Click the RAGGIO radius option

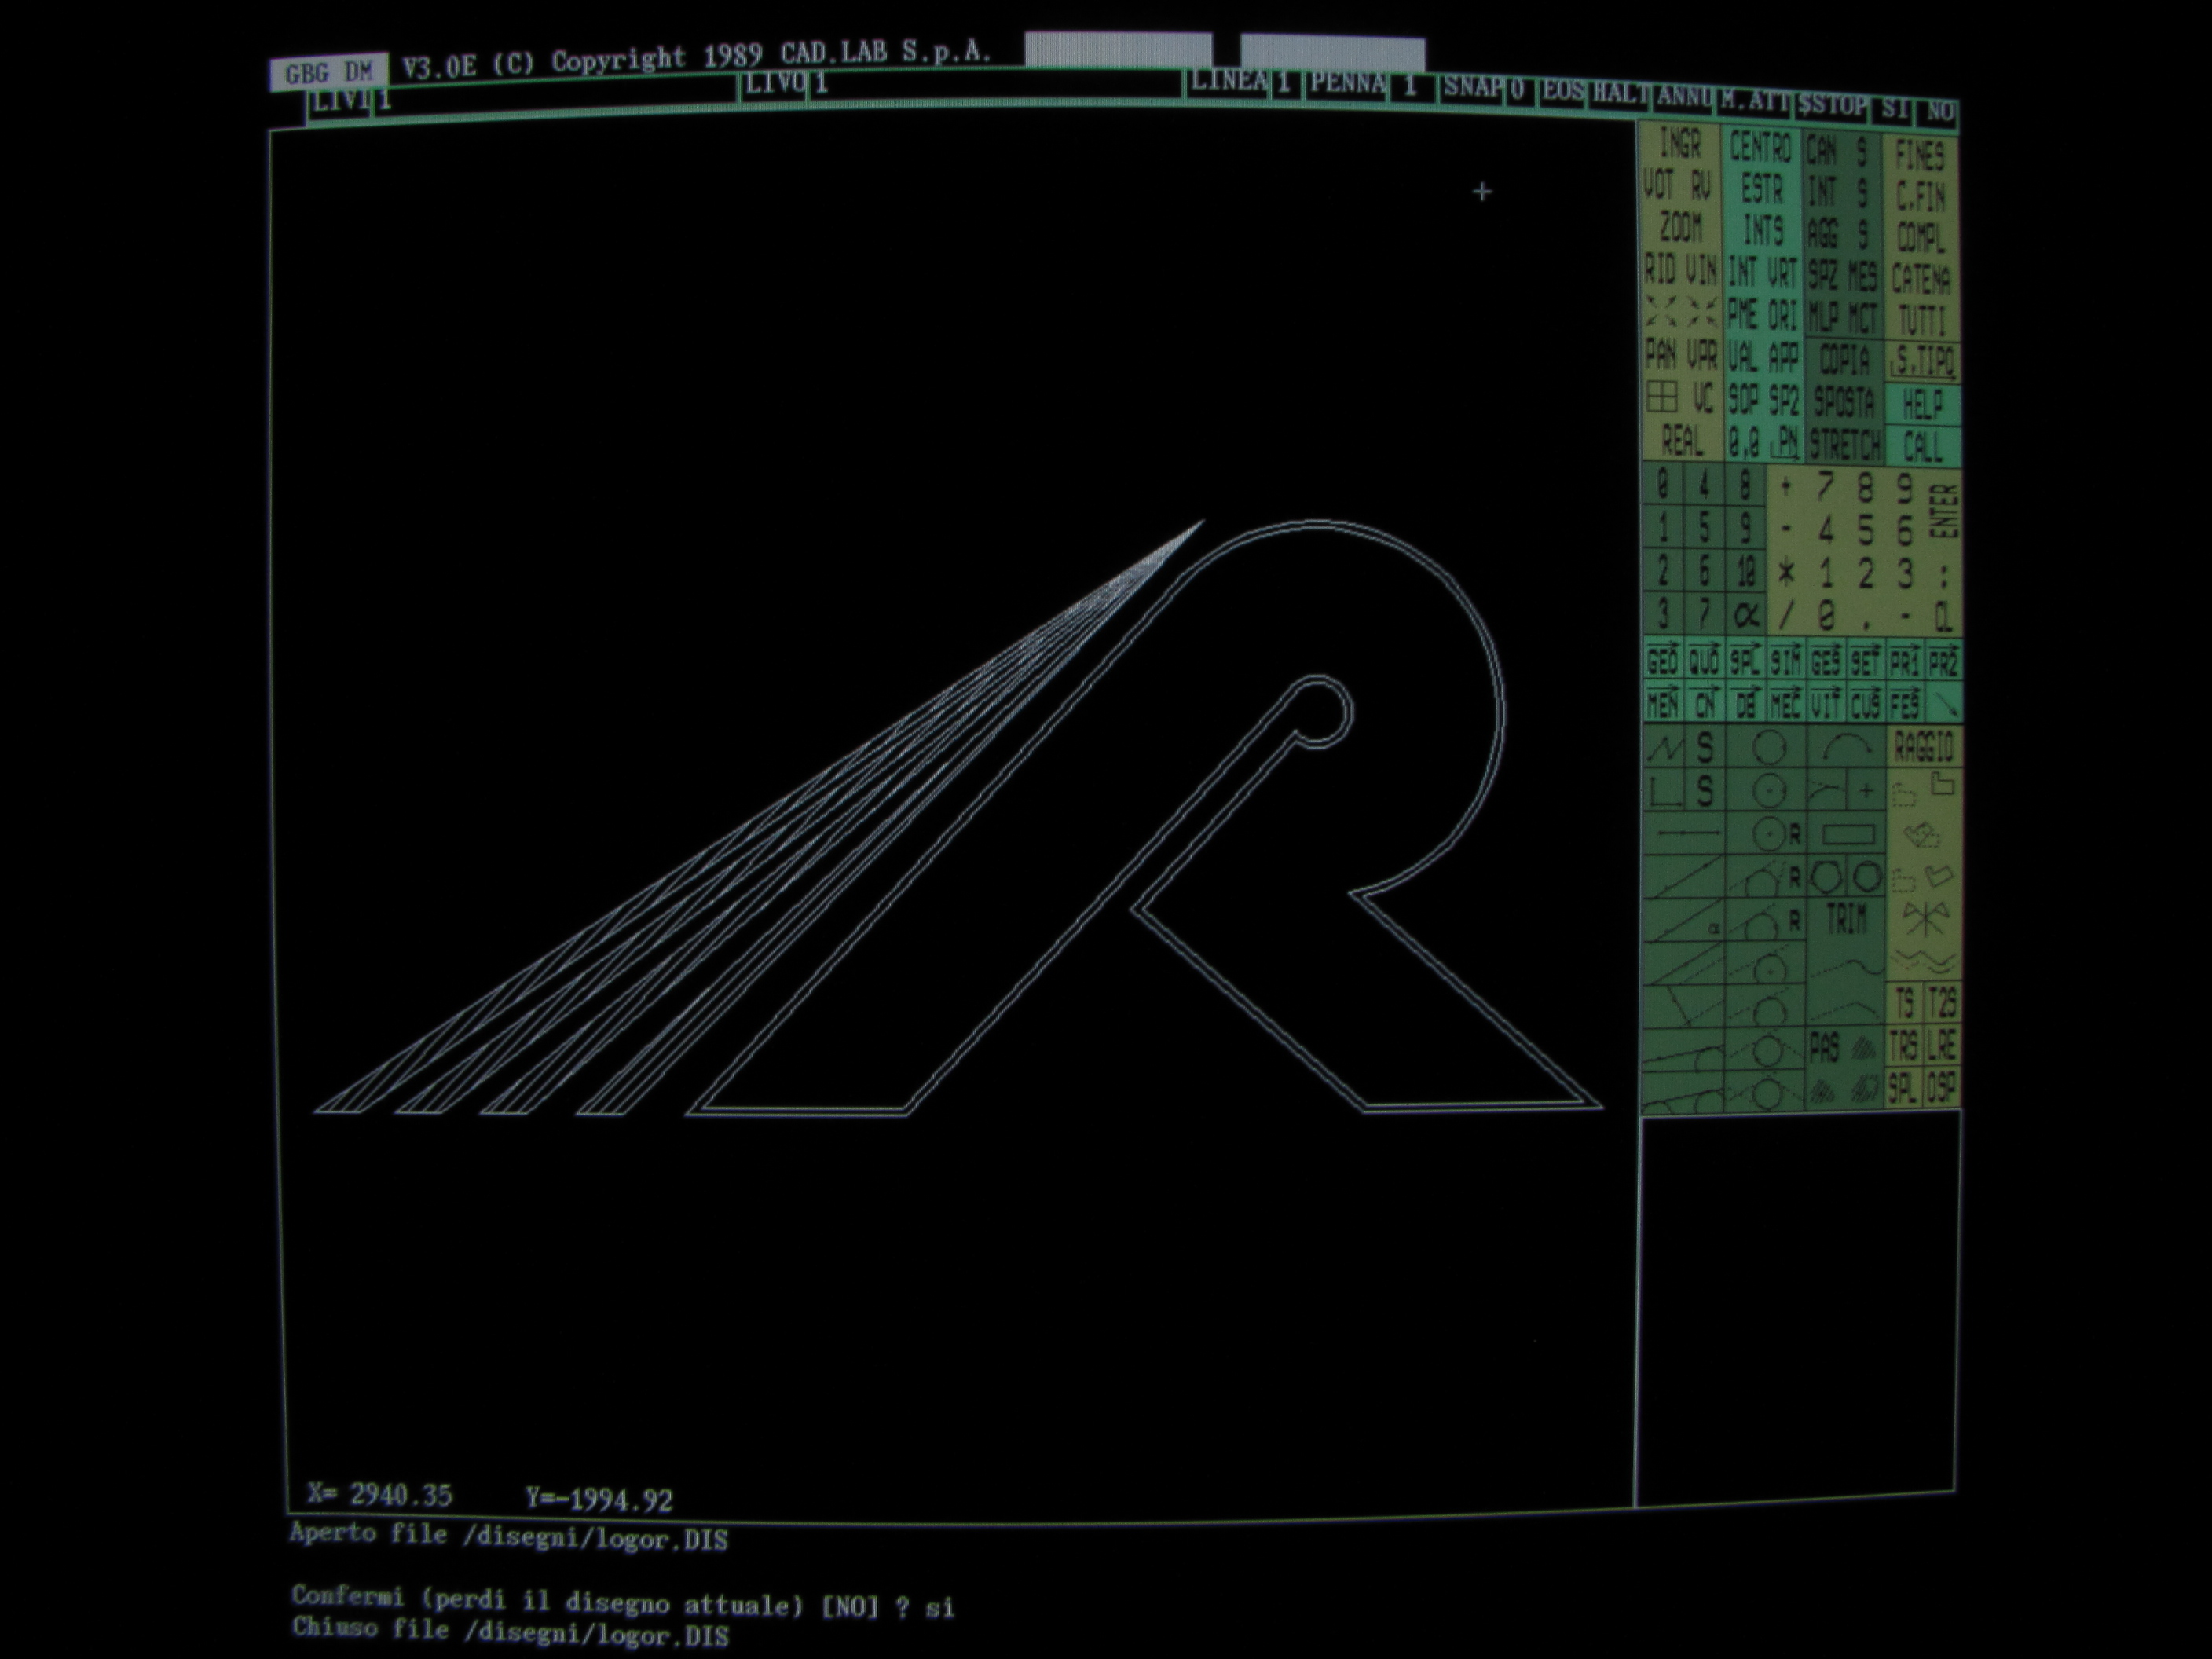point(1924,746)
